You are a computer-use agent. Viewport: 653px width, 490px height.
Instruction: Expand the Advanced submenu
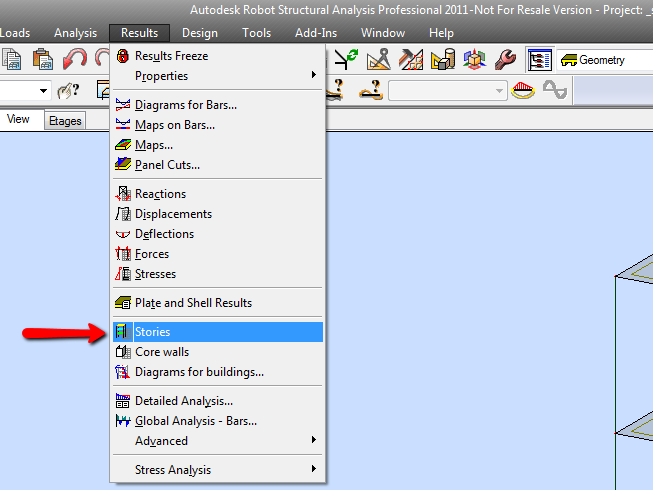217,441
